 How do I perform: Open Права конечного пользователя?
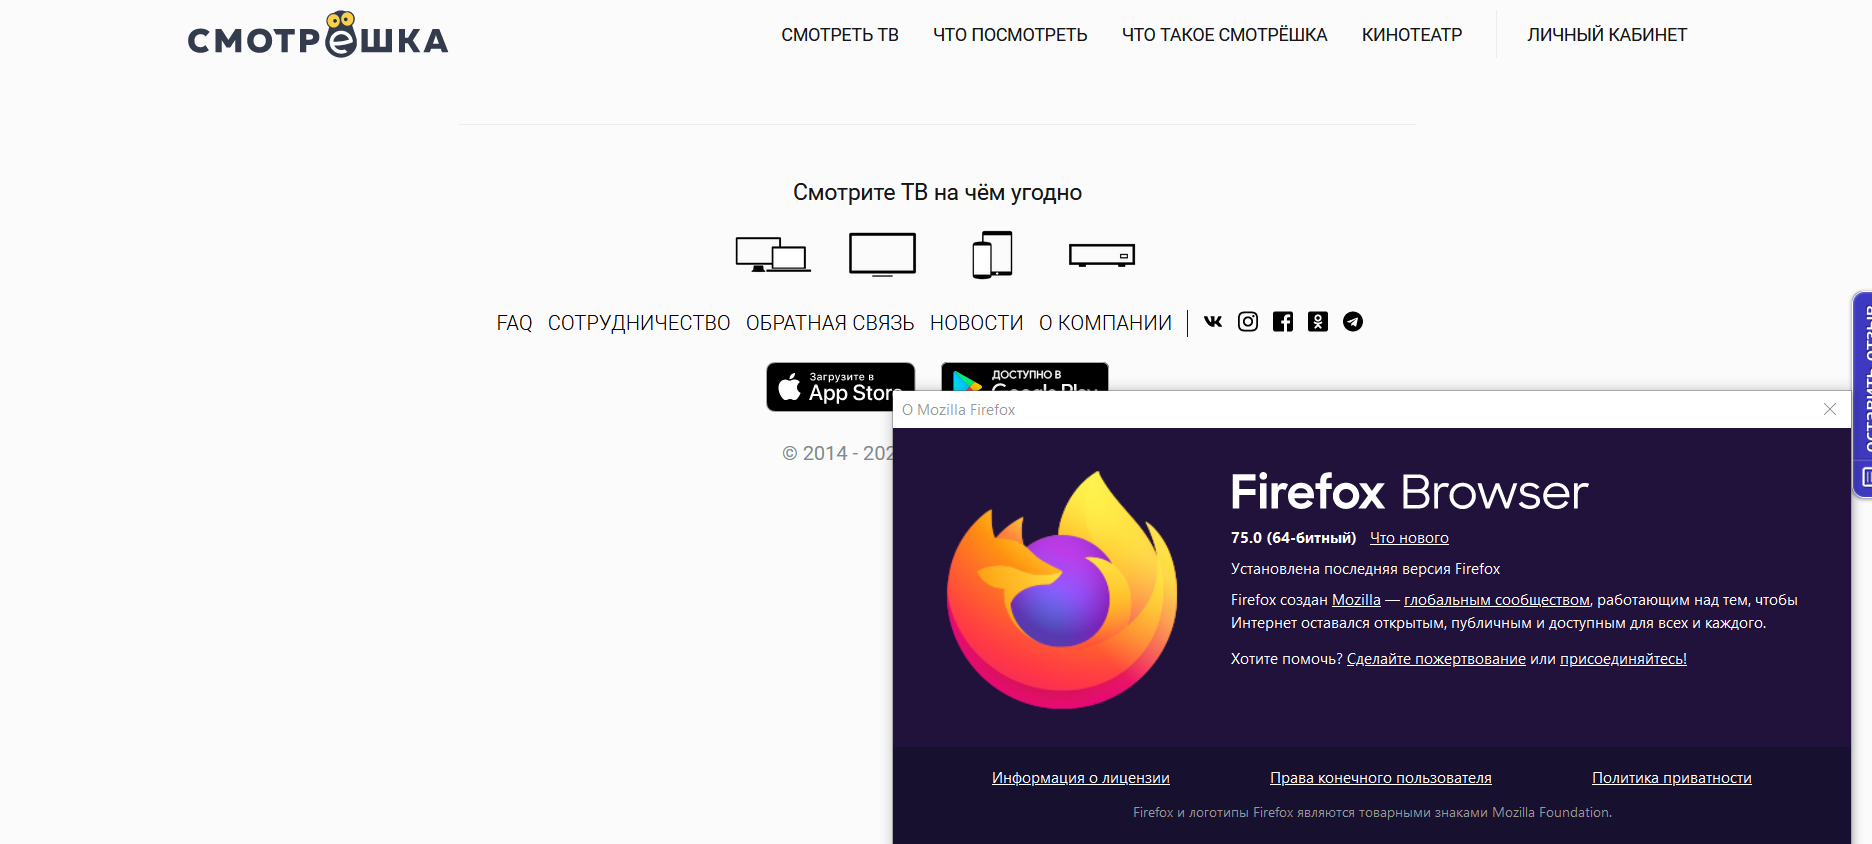click(x=1381, y=778)
